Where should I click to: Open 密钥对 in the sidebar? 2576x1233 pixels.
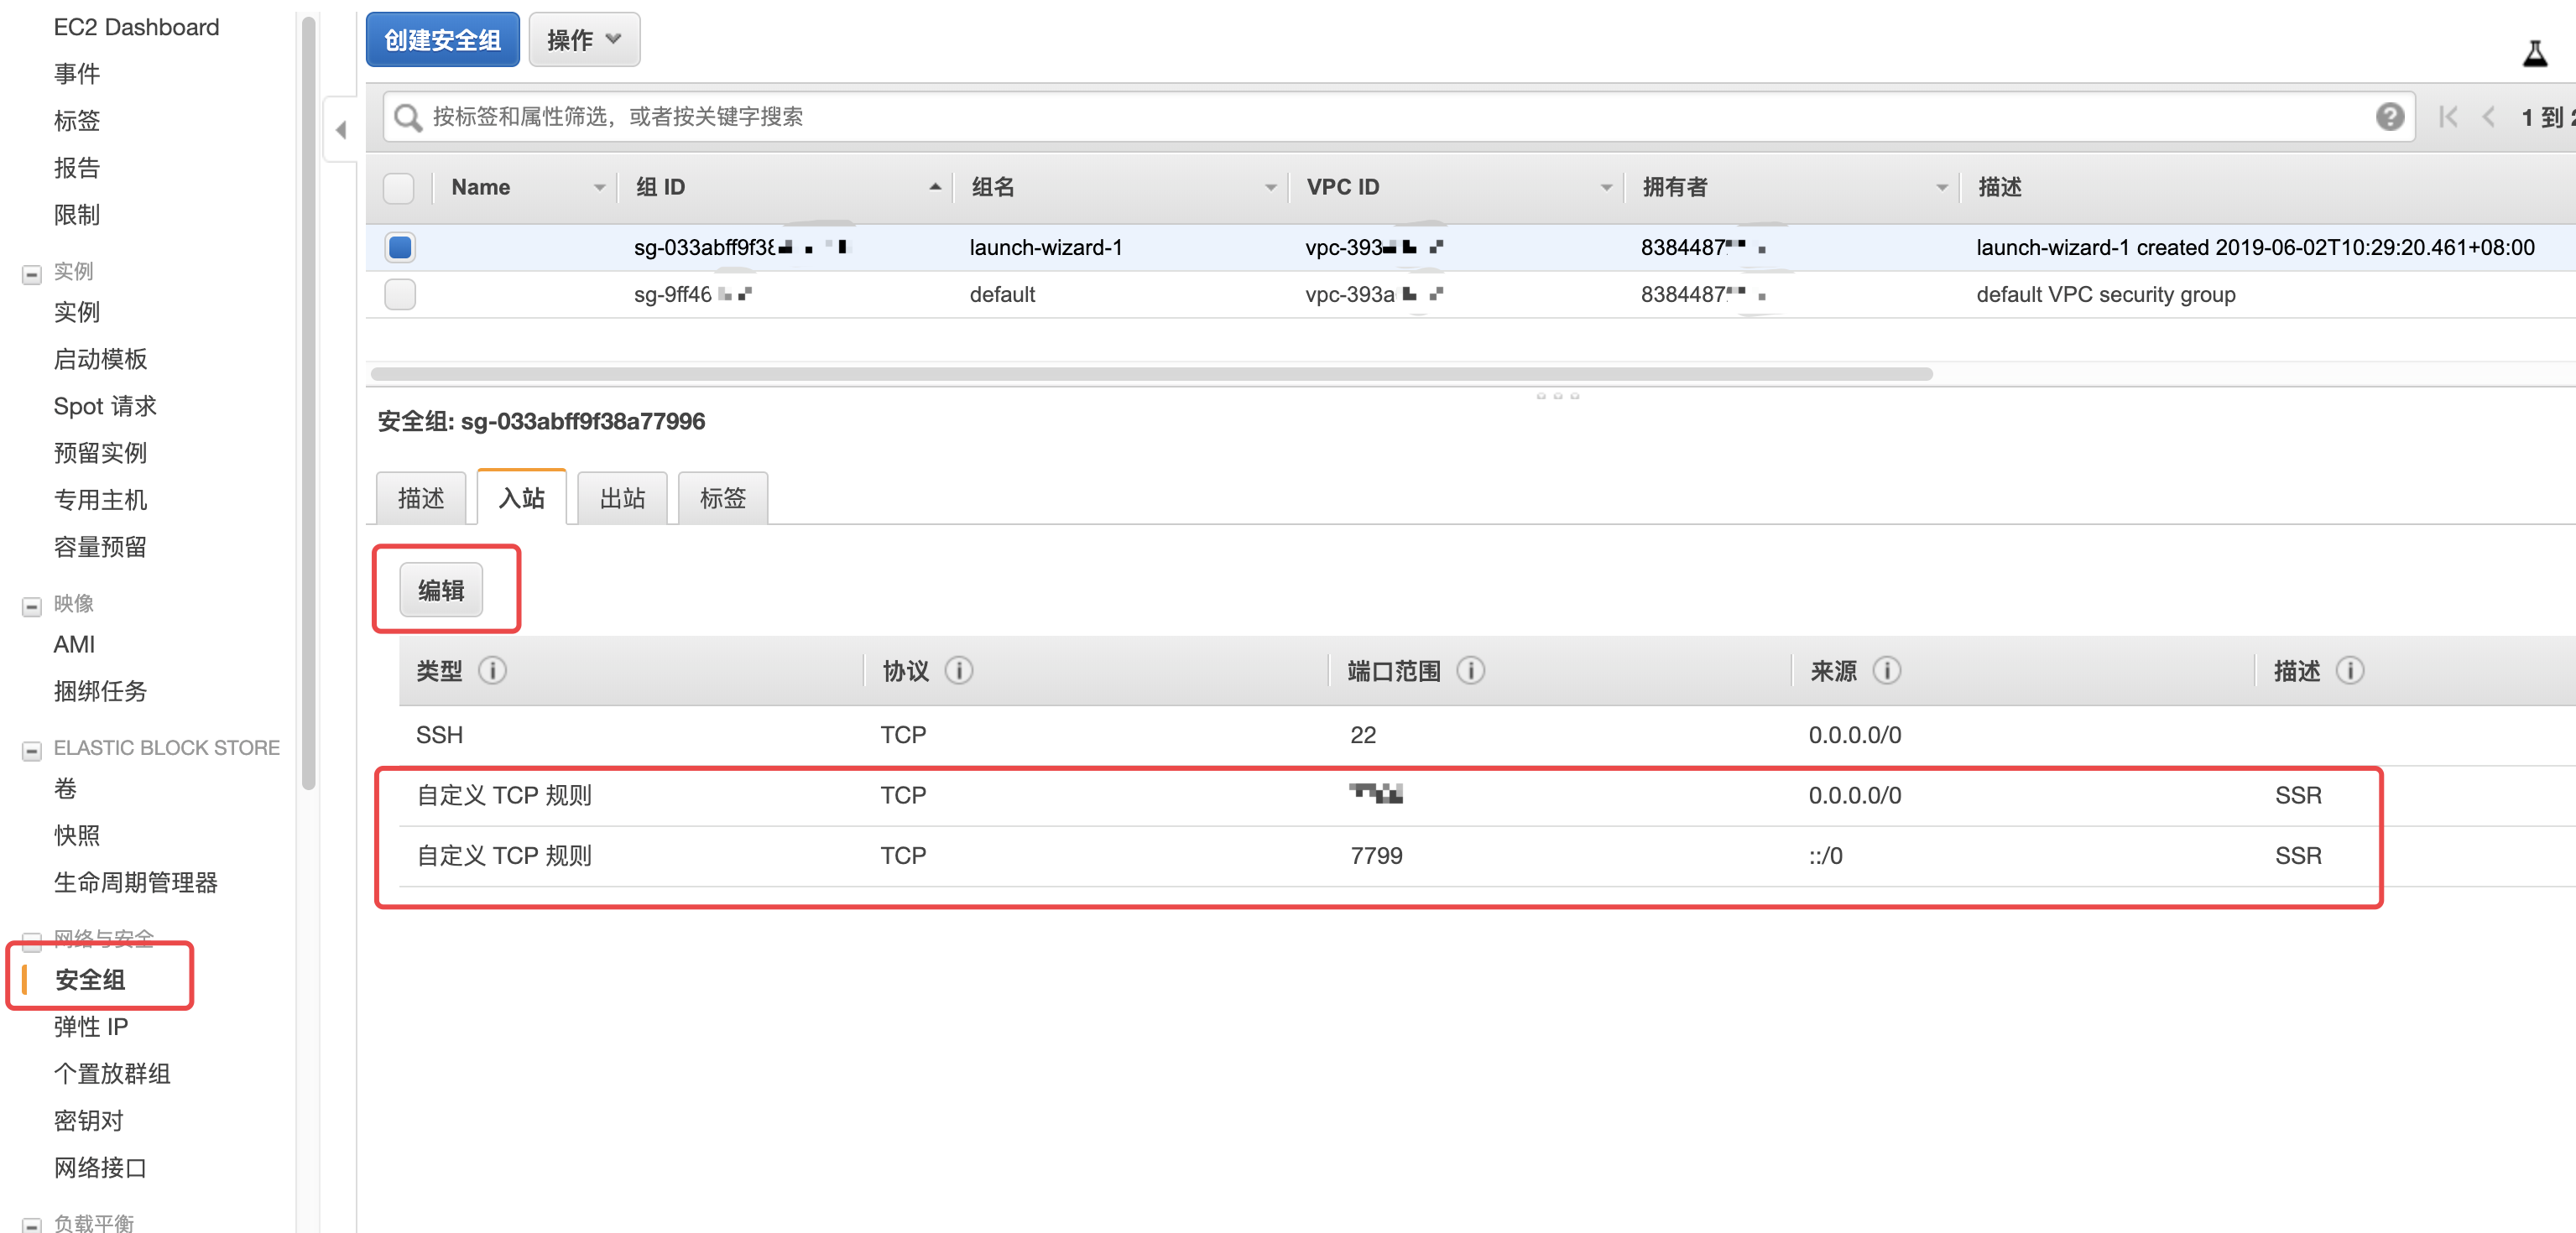[88, 1120]
